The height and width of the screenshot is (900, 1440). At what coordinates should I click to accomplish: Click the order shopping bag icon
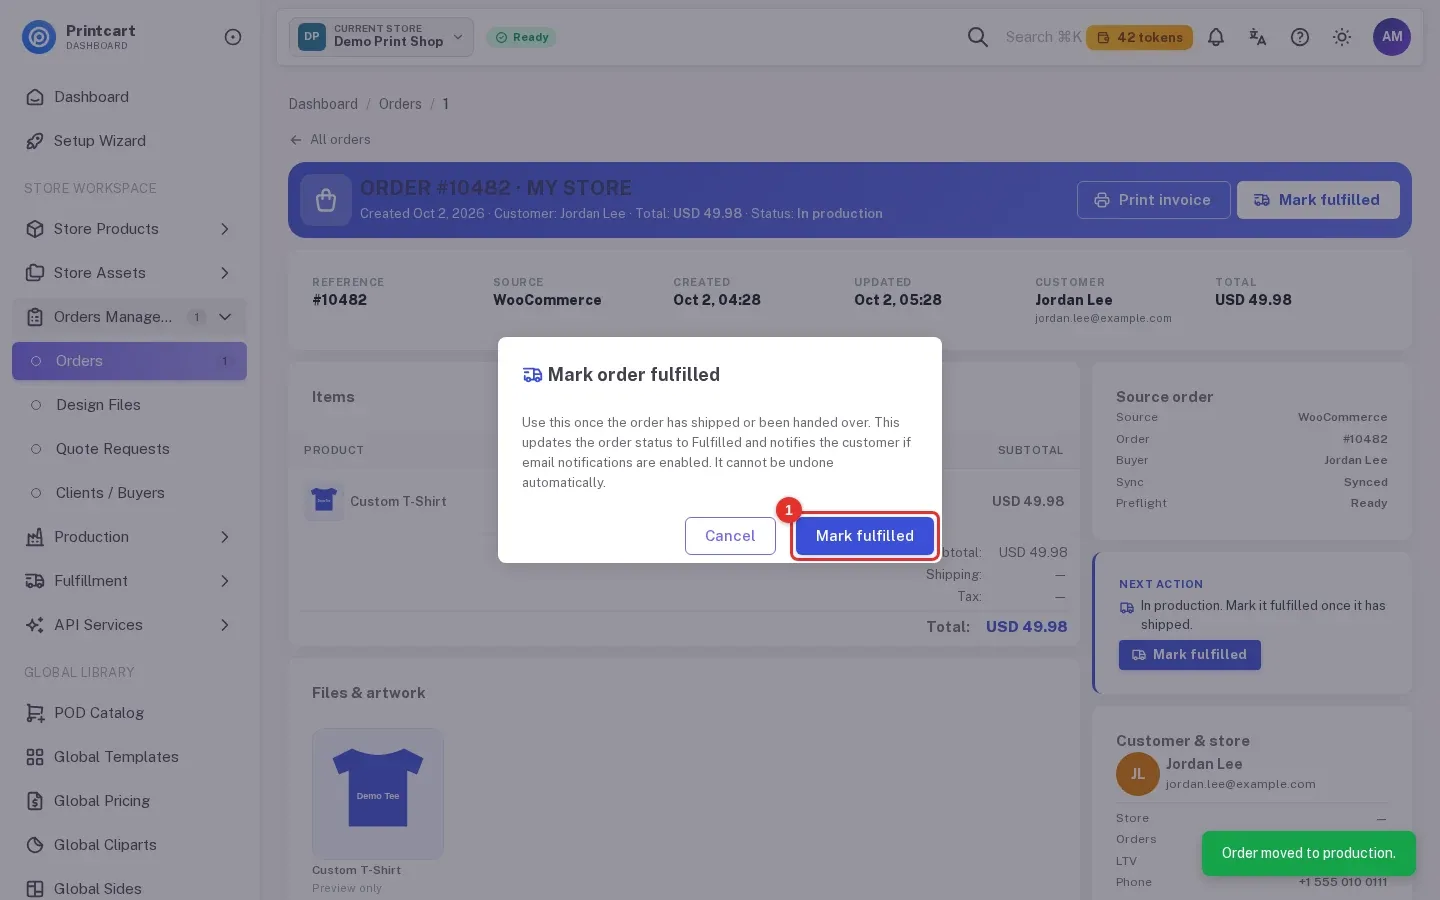(x=326, y=200)
